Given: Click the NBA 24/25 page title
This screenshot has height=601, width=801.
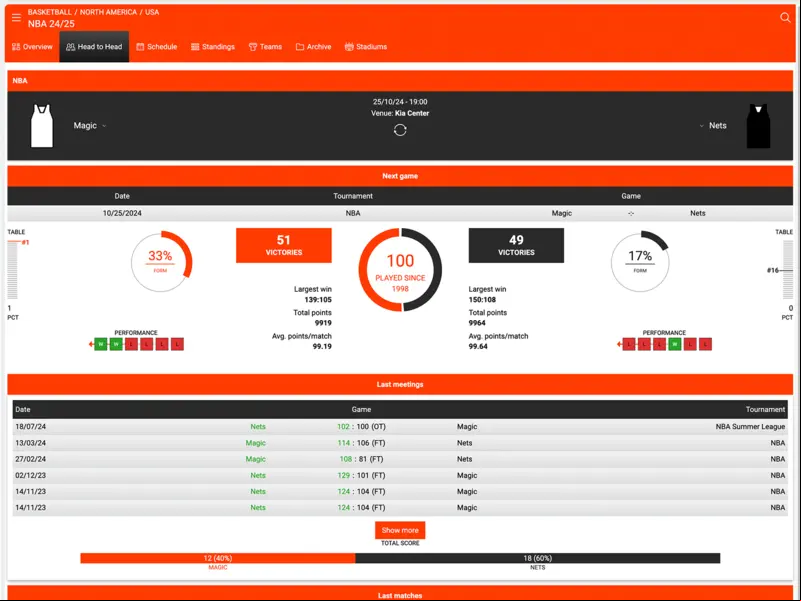Looking at the screenshot, I should pyautogui.click(x=51, y=24).
